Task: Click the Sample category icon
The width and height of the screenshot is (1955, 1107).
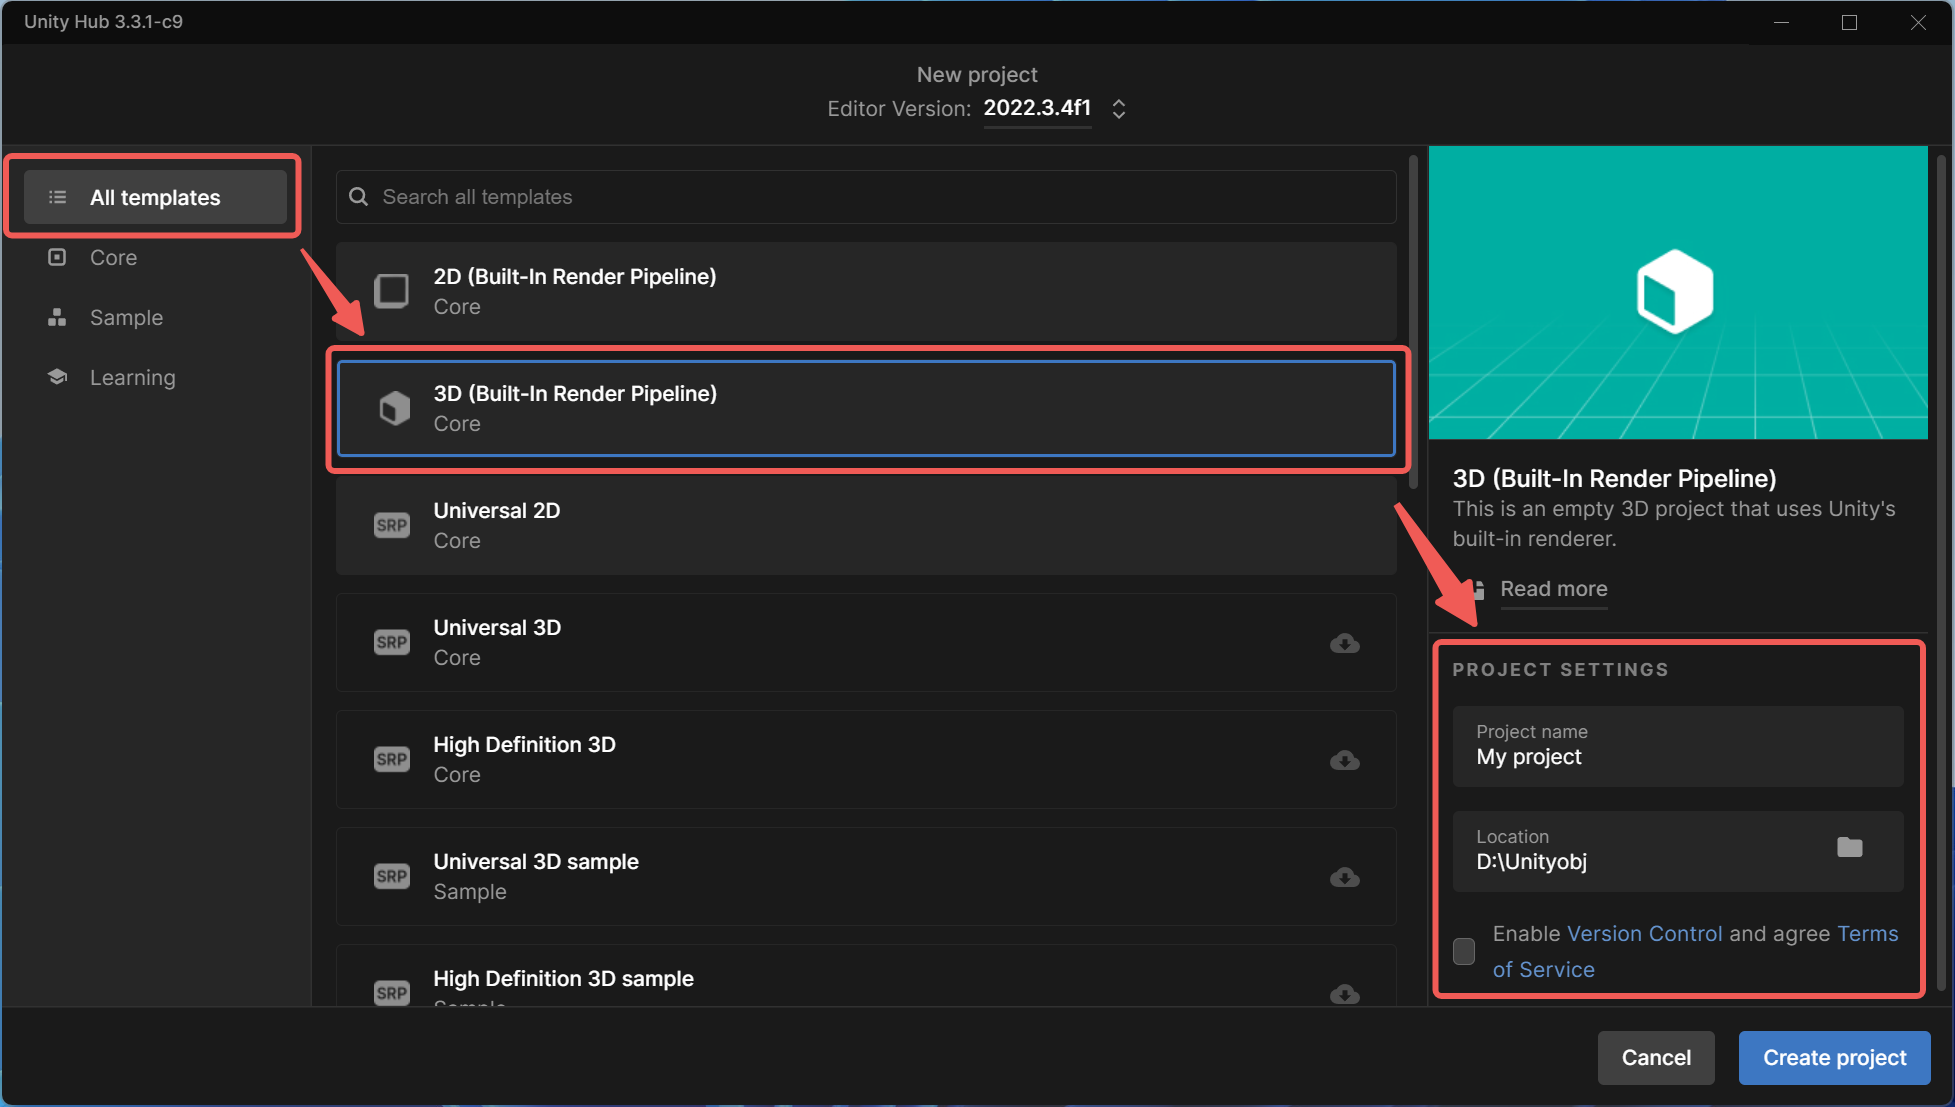Action: (x=57, y=317)
